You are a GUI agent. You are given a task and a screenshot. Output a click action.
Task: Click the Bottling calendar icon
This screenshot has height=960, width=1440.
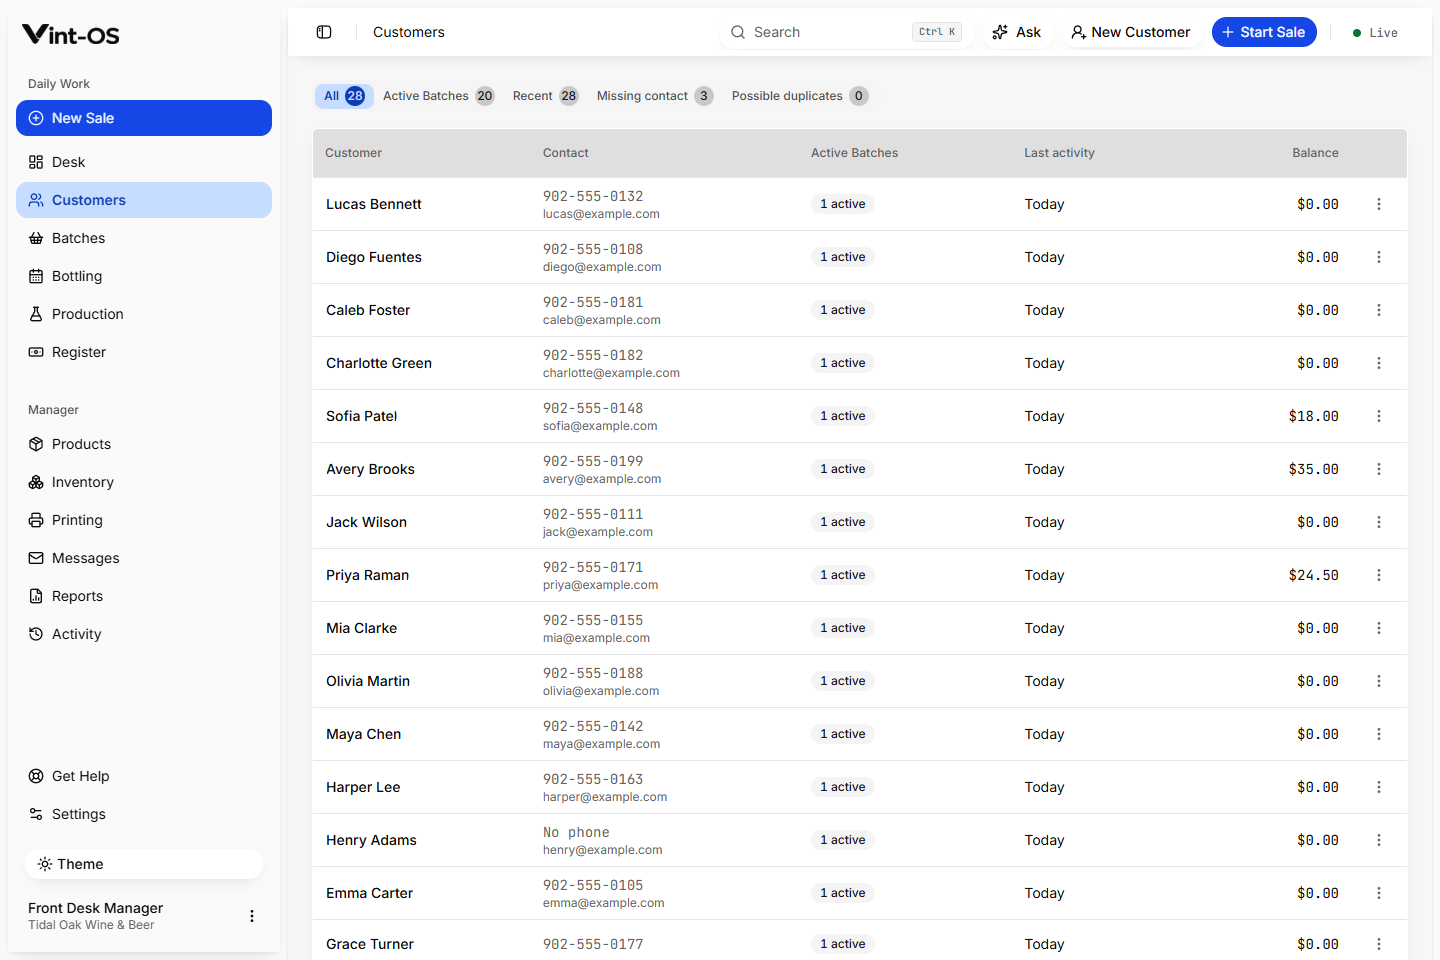point(36,276)
